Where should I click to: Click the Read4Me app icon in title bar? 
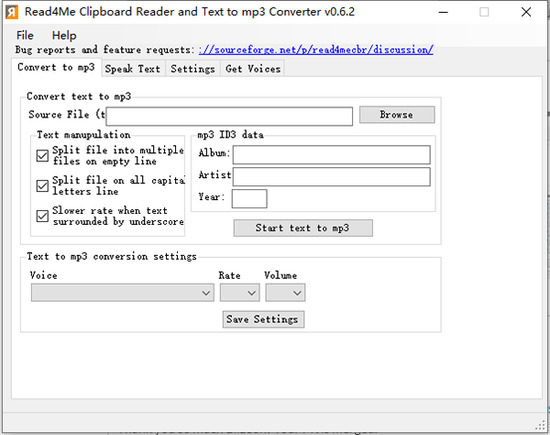[12, 12]
